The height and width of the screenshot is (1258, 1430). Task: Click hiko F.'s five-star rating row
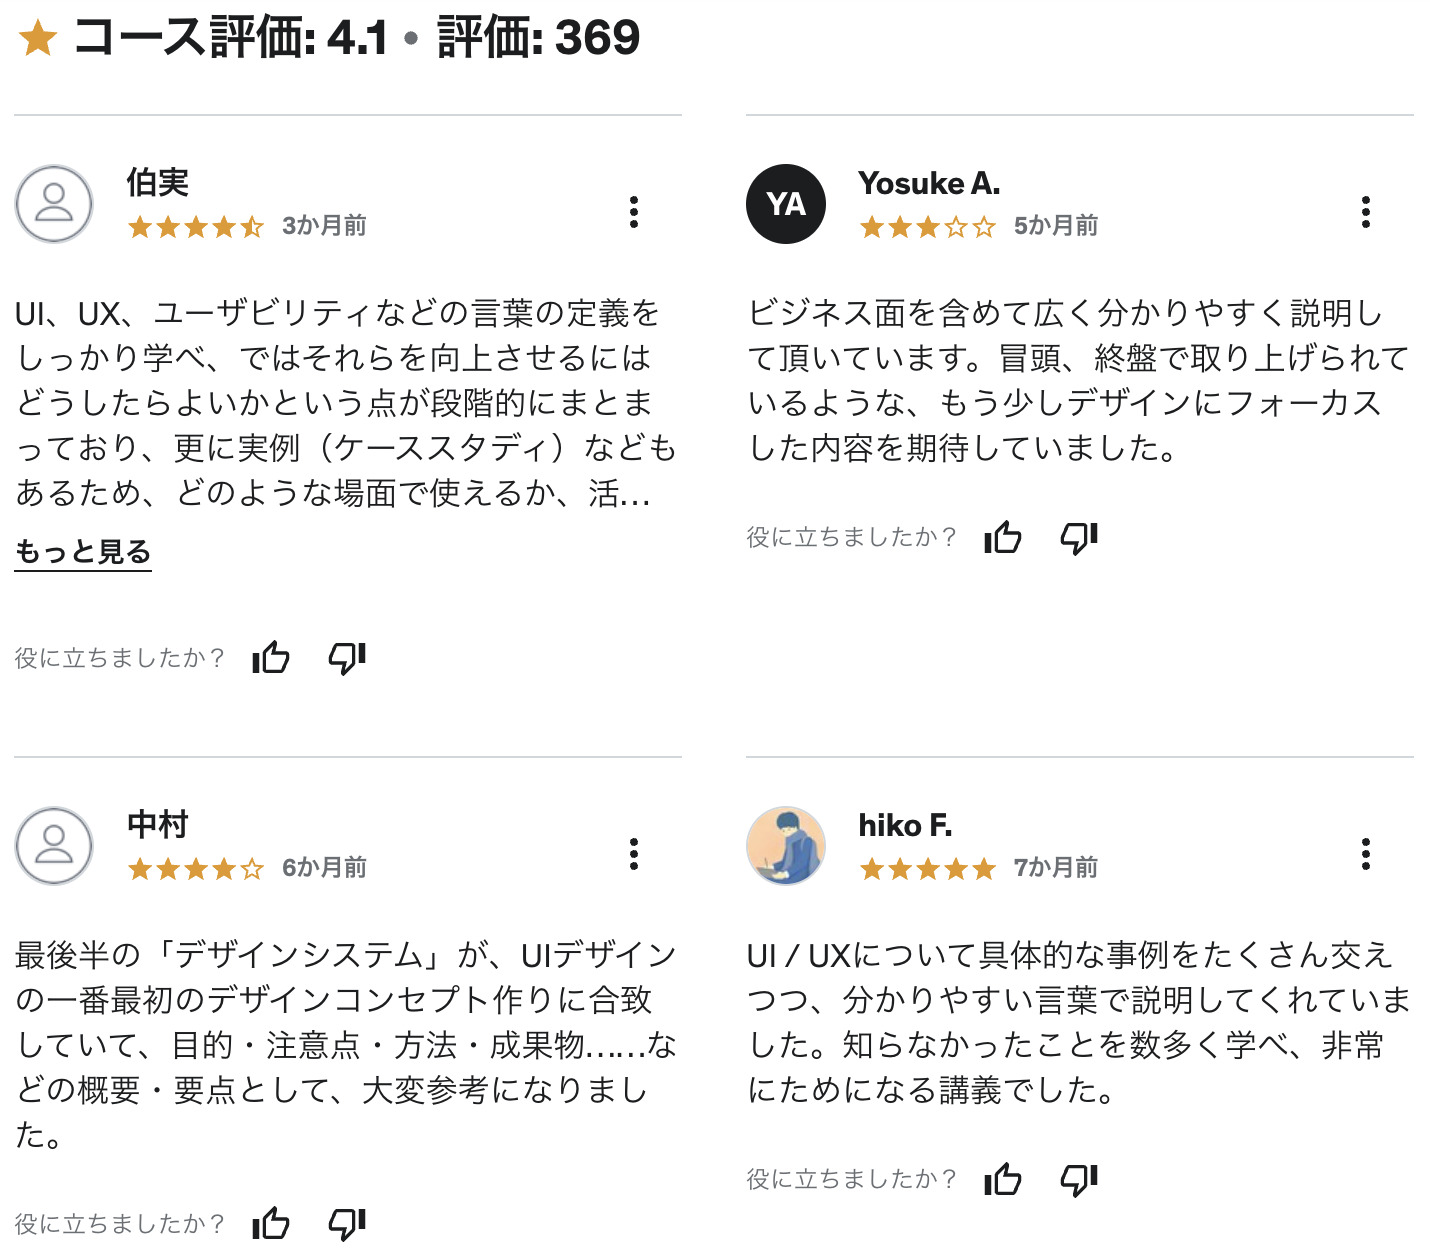pyautogui.click(x=927, y=869)
